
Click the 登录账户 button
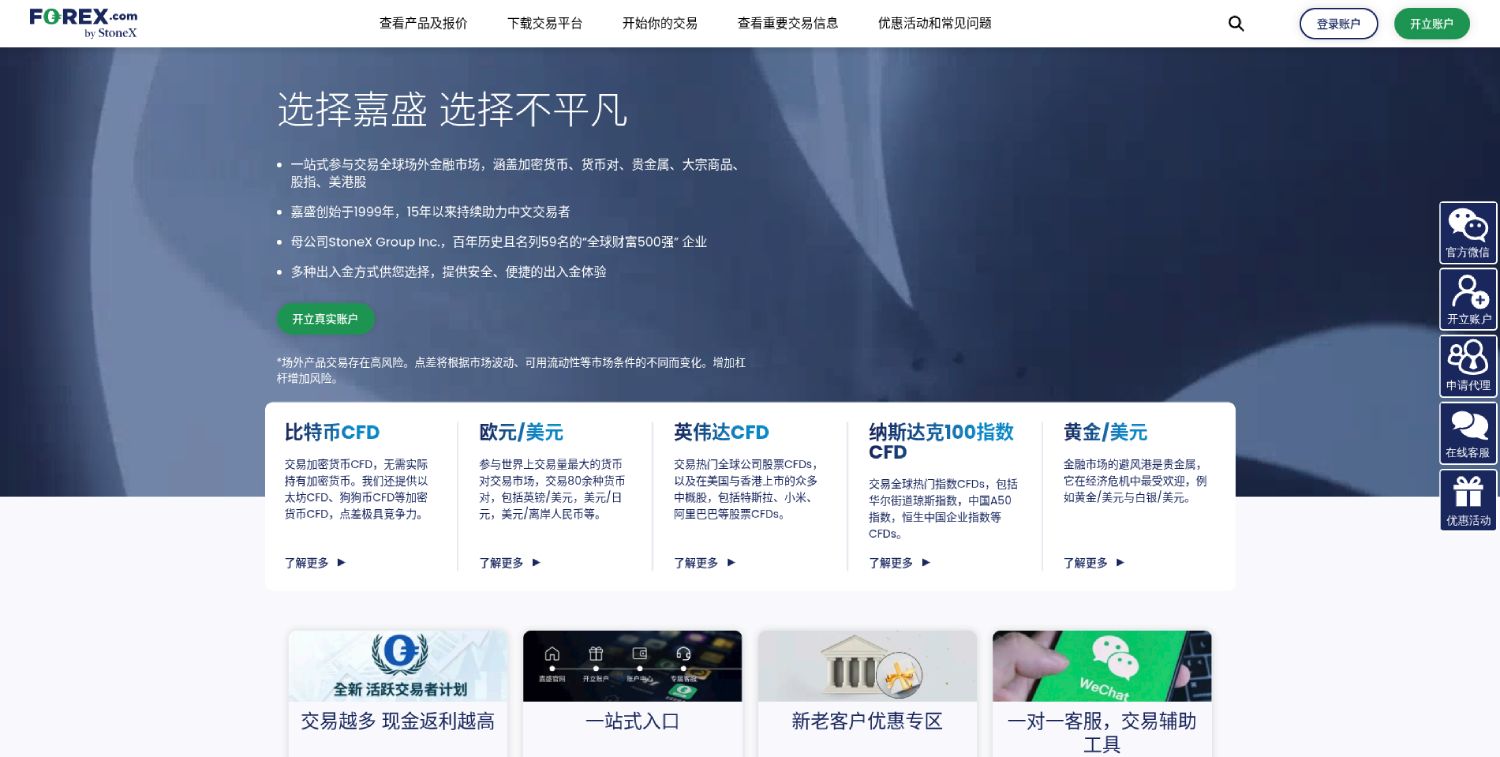point(1339,24)
